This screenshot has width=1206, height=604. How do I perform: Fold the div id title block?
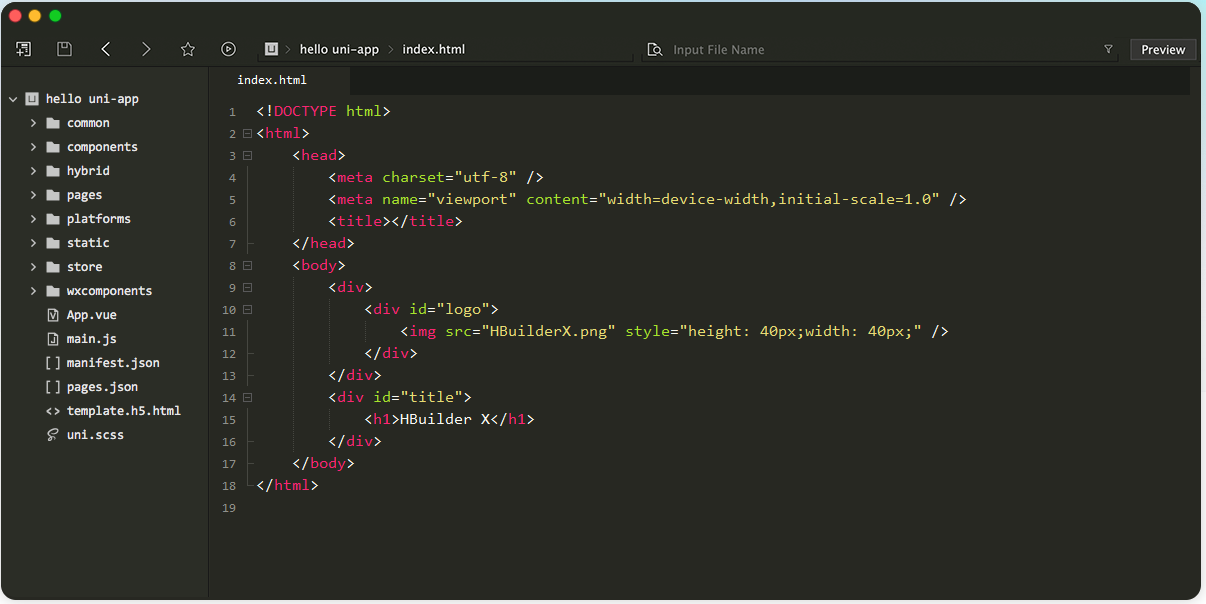click(247, 398)
